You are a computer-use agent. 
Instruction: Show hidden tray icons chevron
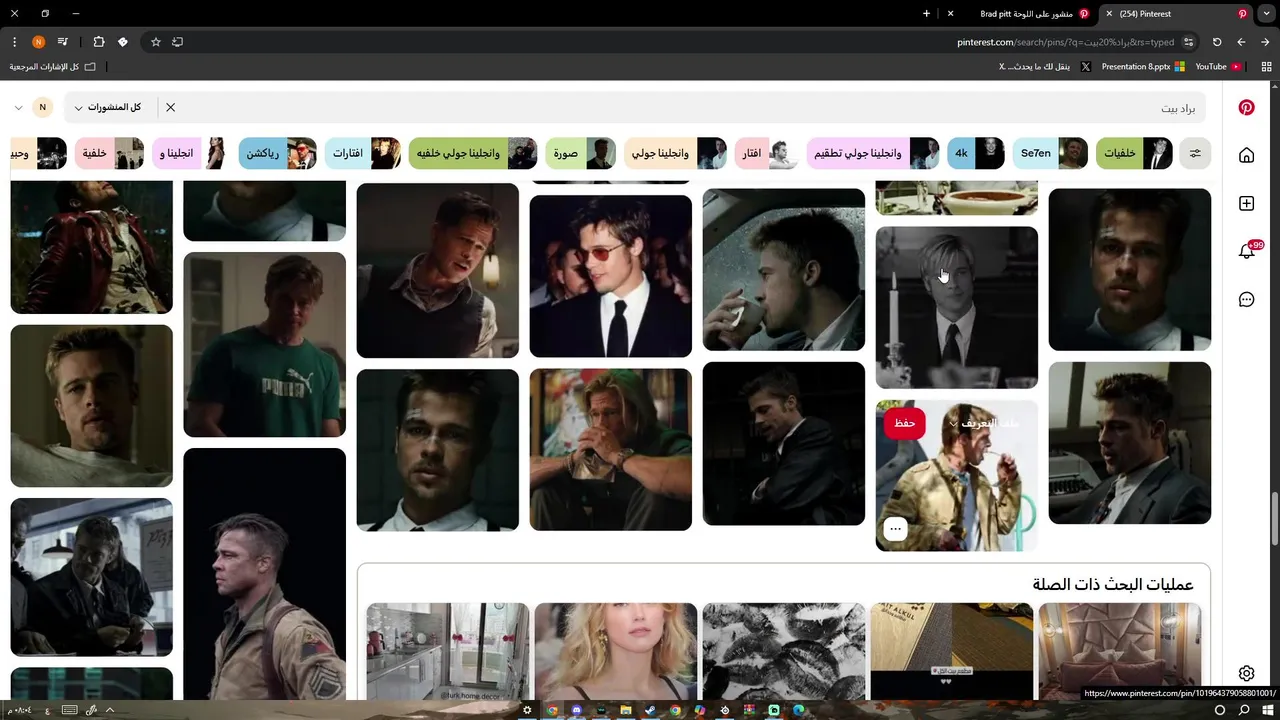(x=109, y=710)
